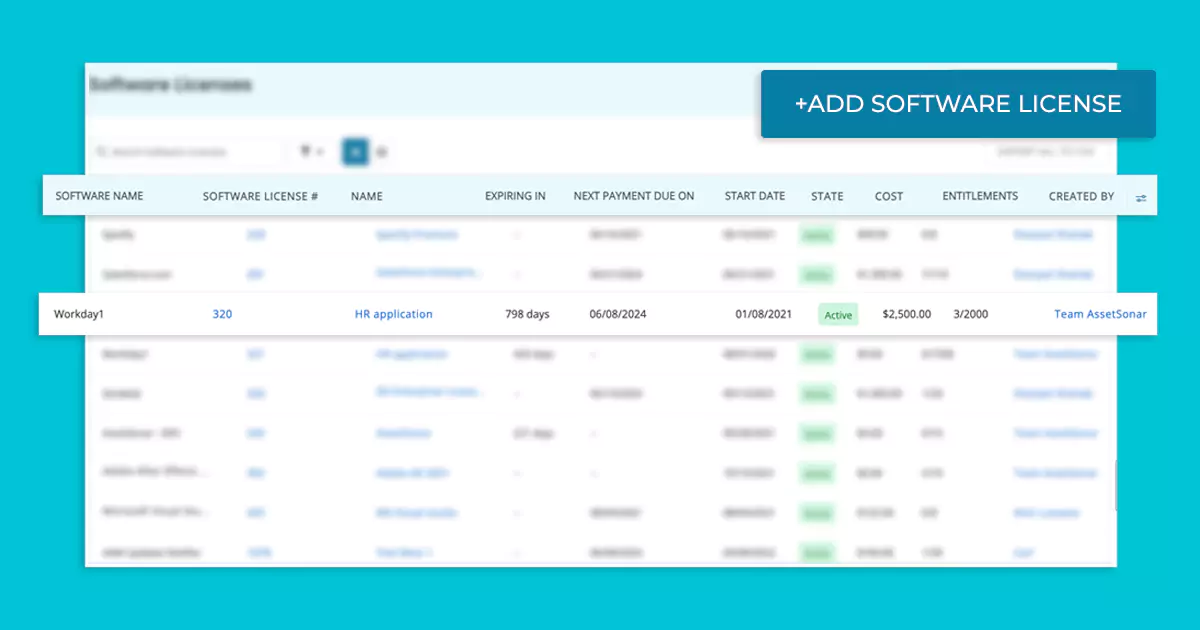Viewport: 1200px width, 630px height.
Task: Click the Add Software License button
Action: click(957, 104)
